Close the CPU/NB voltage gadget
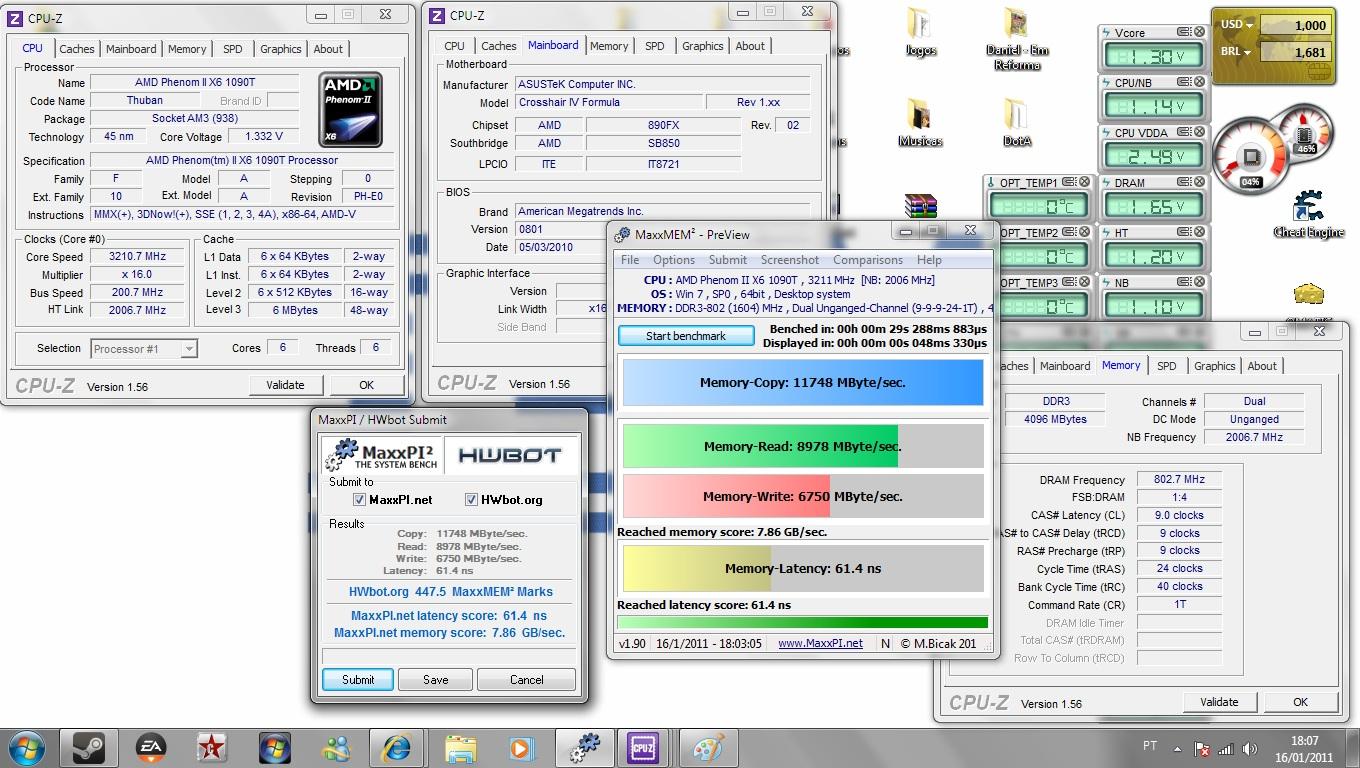Viewport: 1360px width, 768px height. 1197,83
